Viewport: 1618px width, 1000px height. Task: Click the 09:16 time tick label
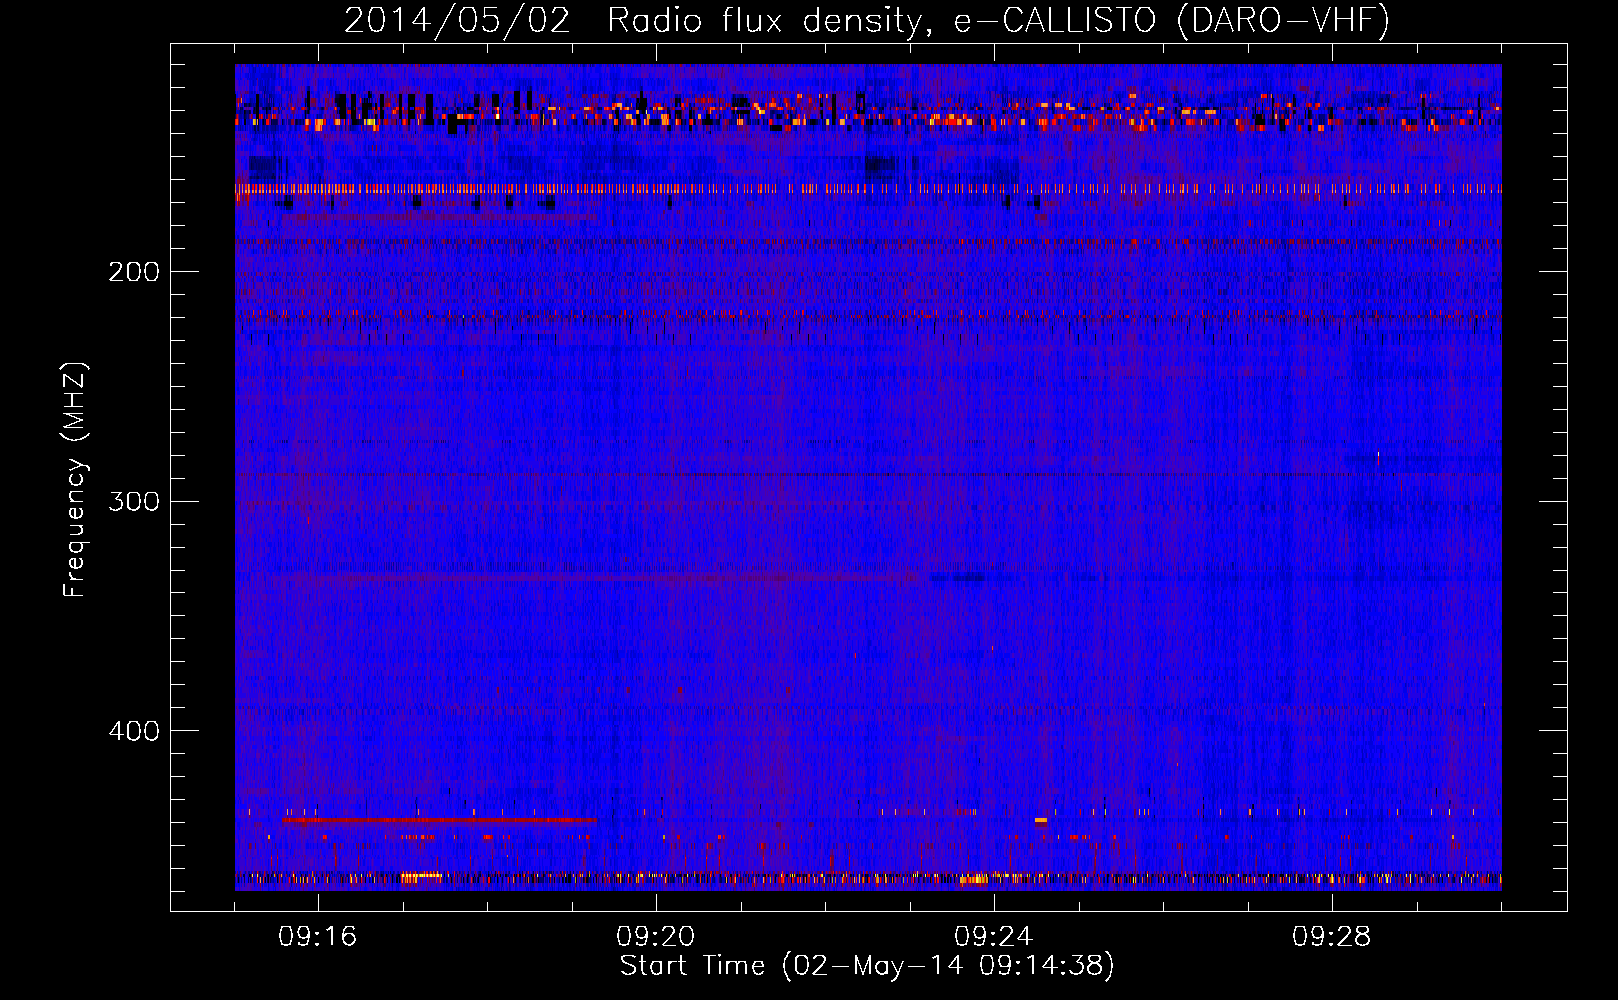pos(318,937)
